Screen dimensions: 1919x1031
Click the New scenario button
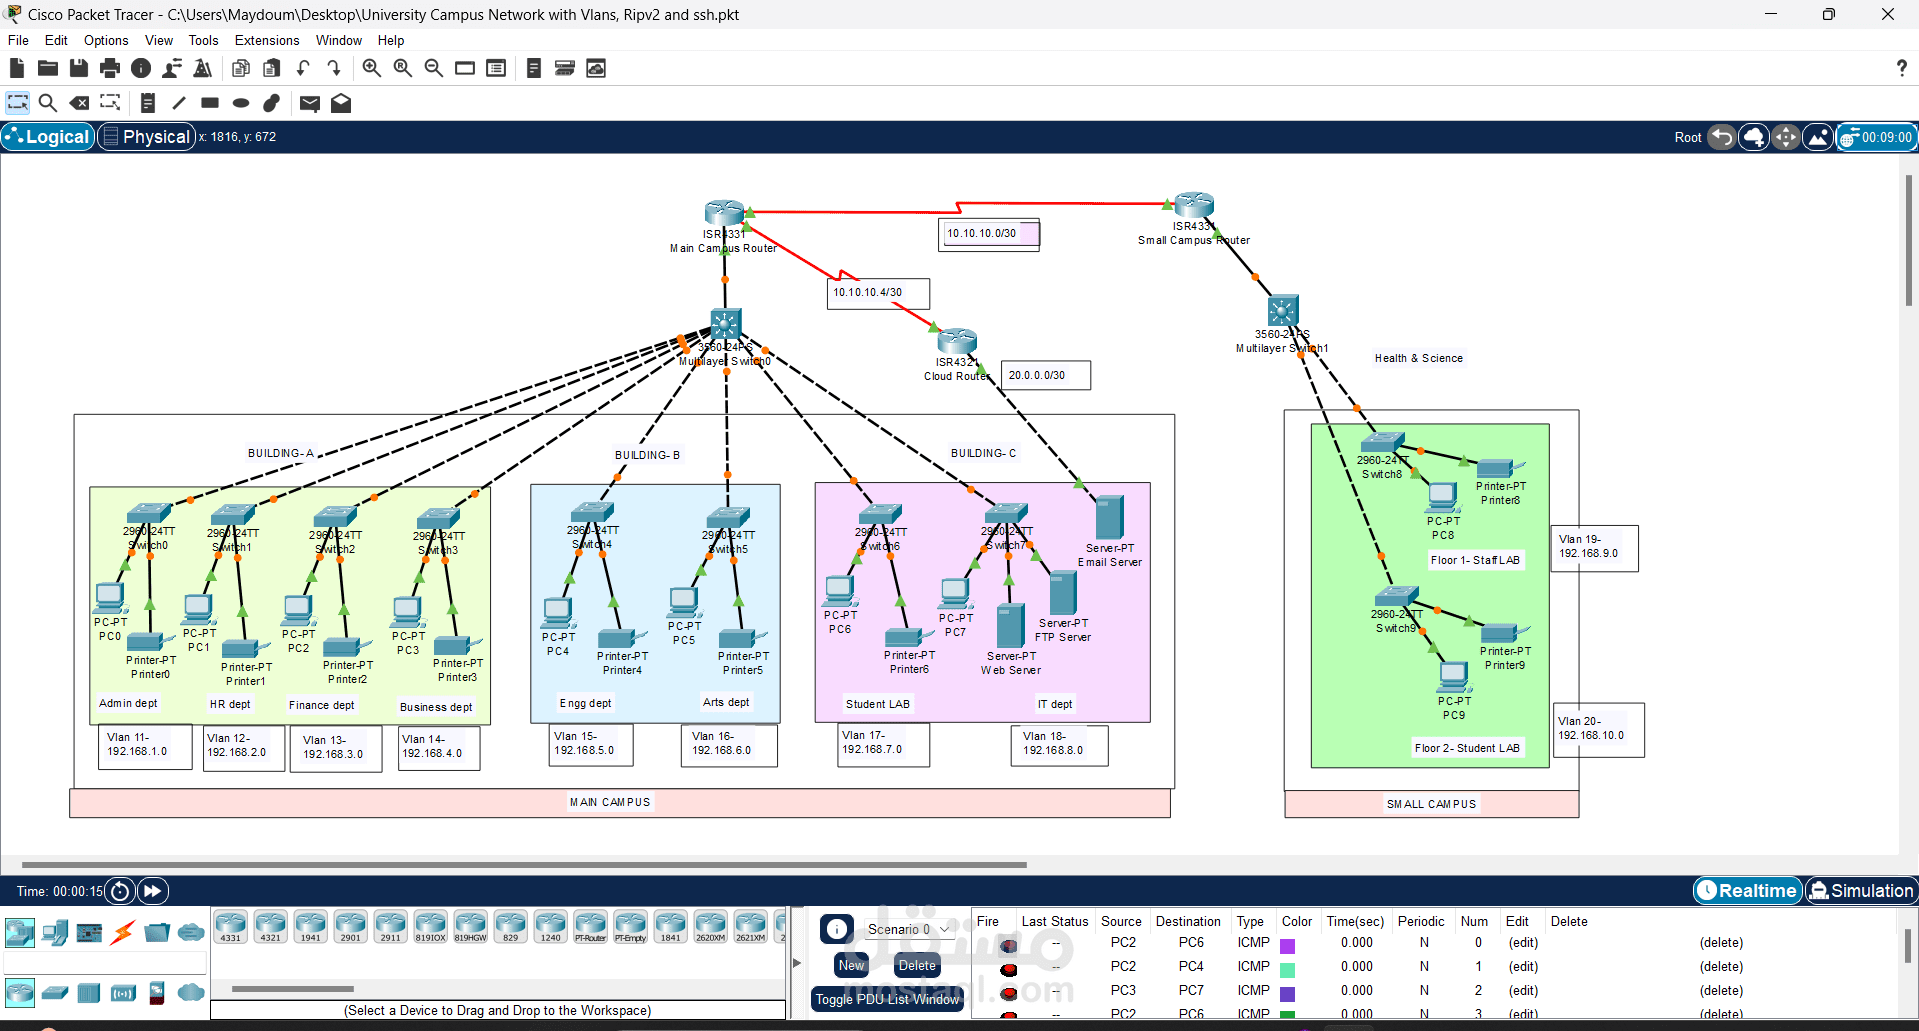(x=851, y=965)
